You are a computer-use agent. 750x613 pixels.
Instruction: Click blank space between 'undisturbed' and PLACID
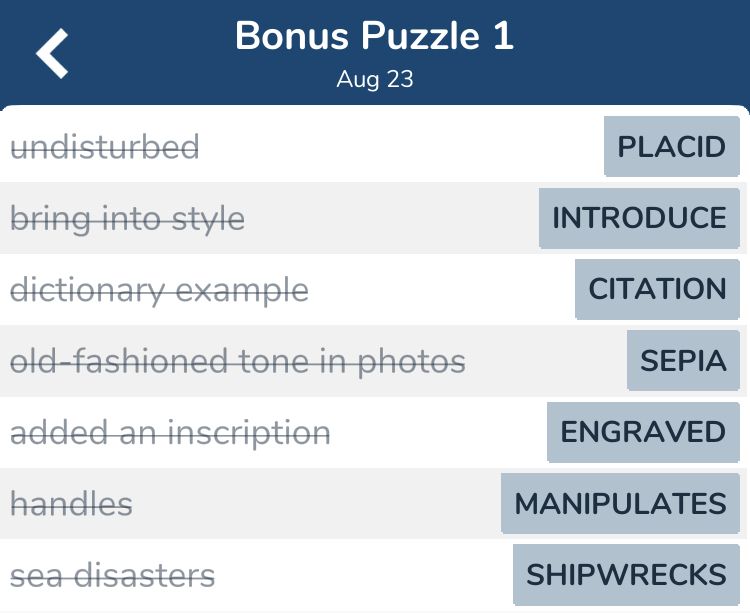point(400,148)
